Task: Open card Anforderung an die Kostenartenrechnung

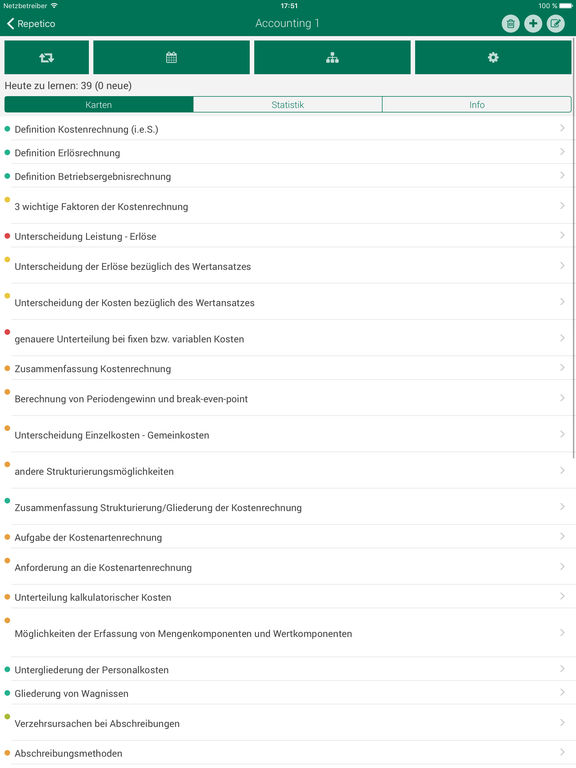Action: click(288, 566)
